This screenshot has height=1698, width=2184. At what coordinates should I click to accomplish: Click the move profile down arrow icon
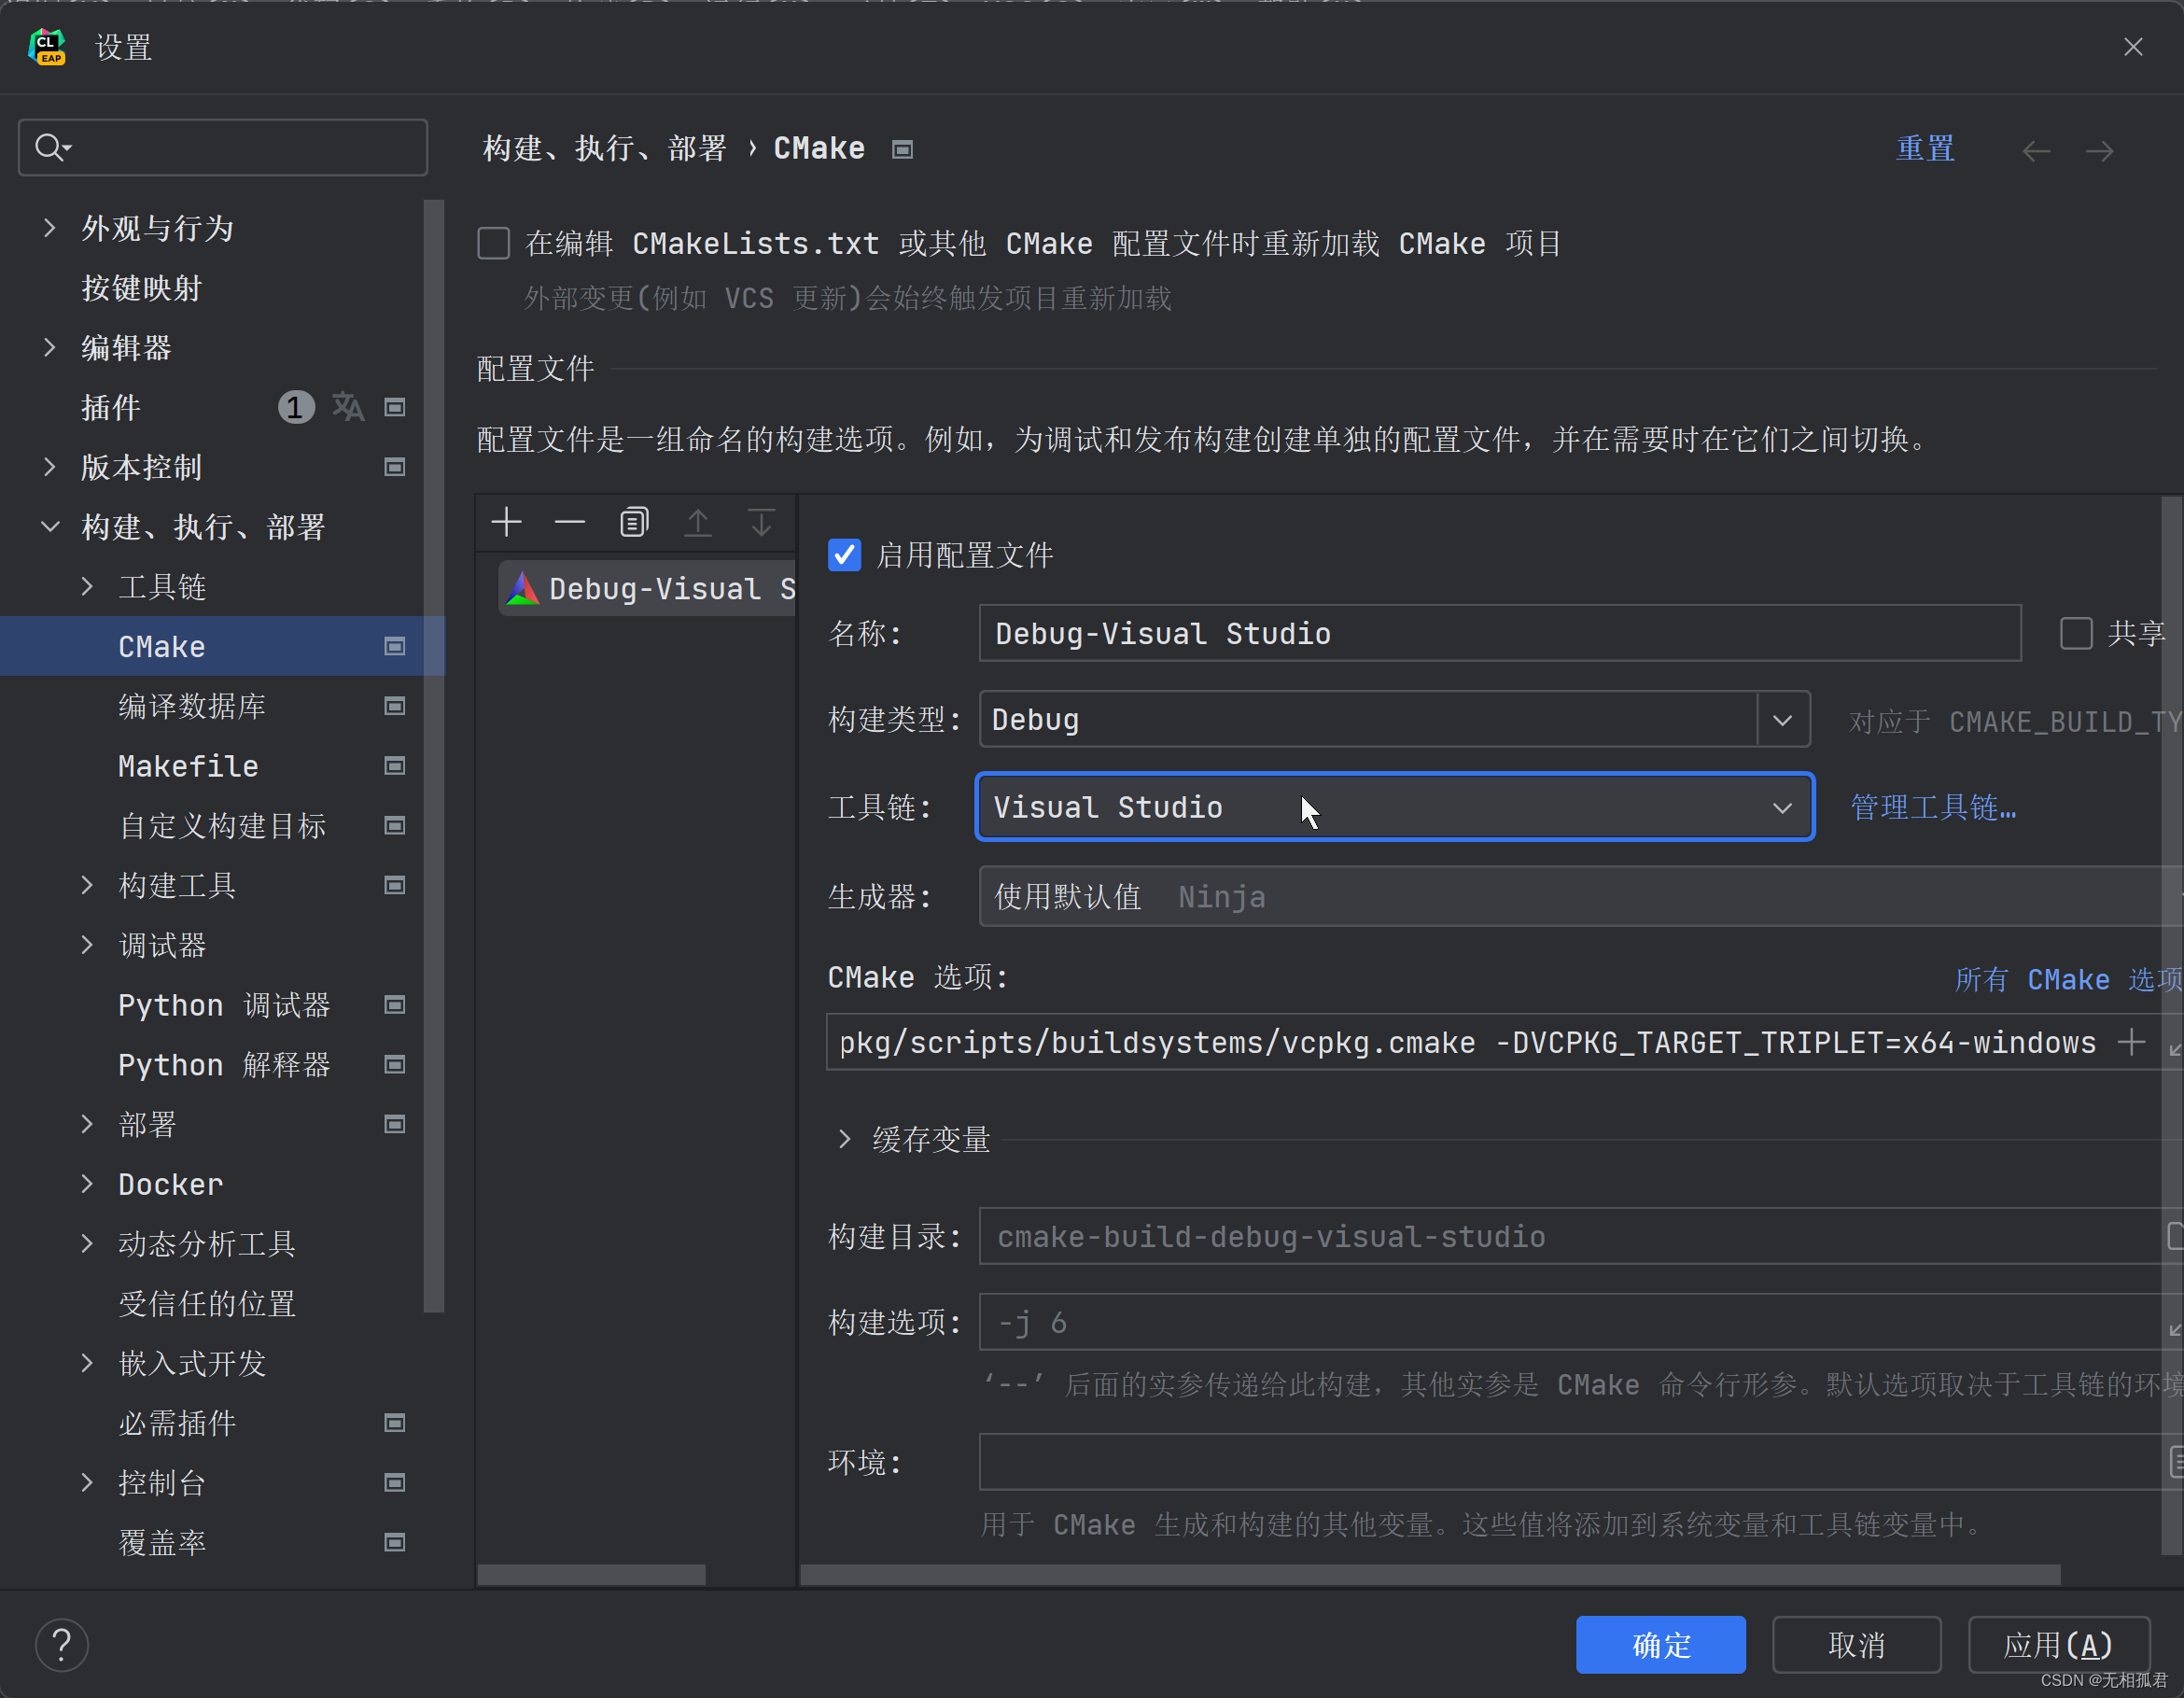[x=761, y=522]
